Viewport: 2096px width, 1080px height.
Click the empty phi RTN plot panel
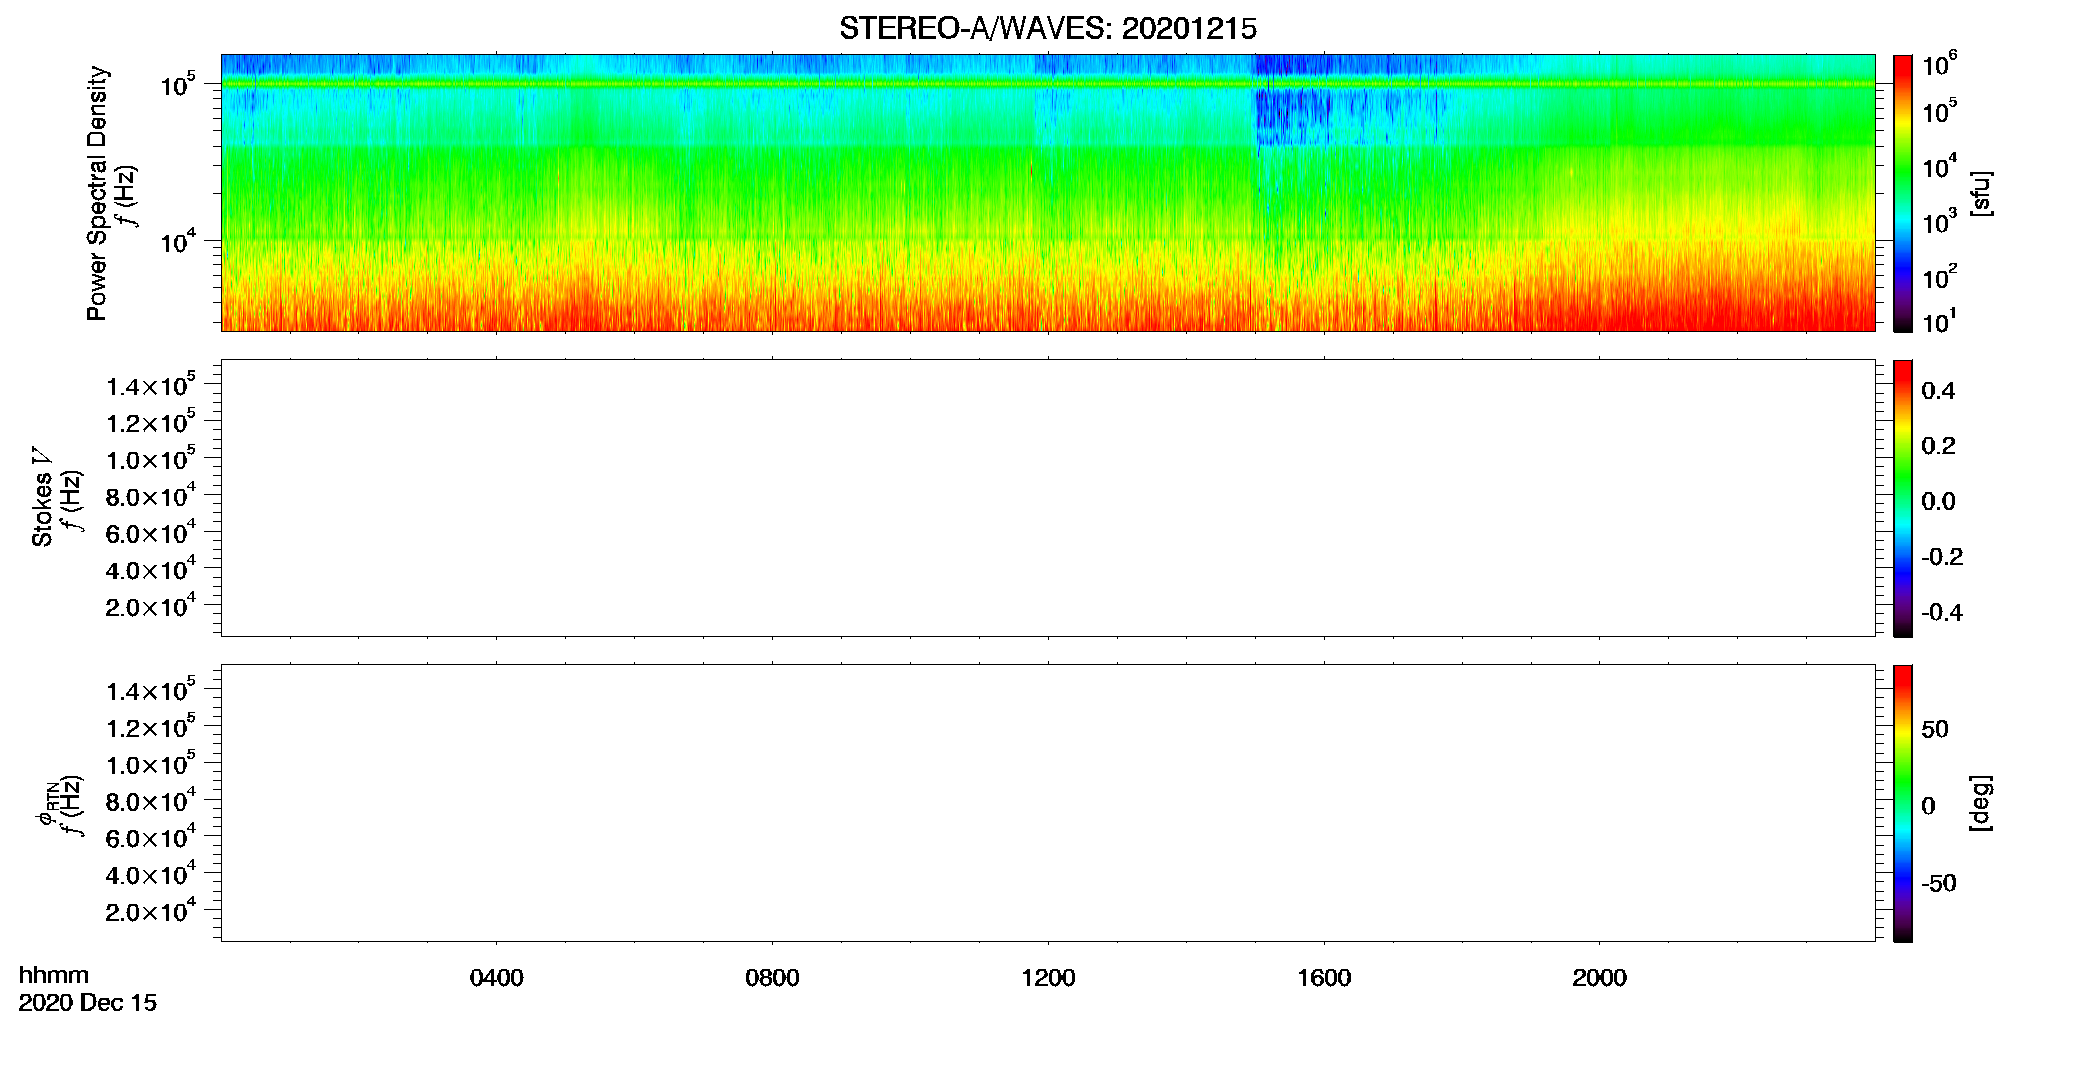coord(1048,803)
